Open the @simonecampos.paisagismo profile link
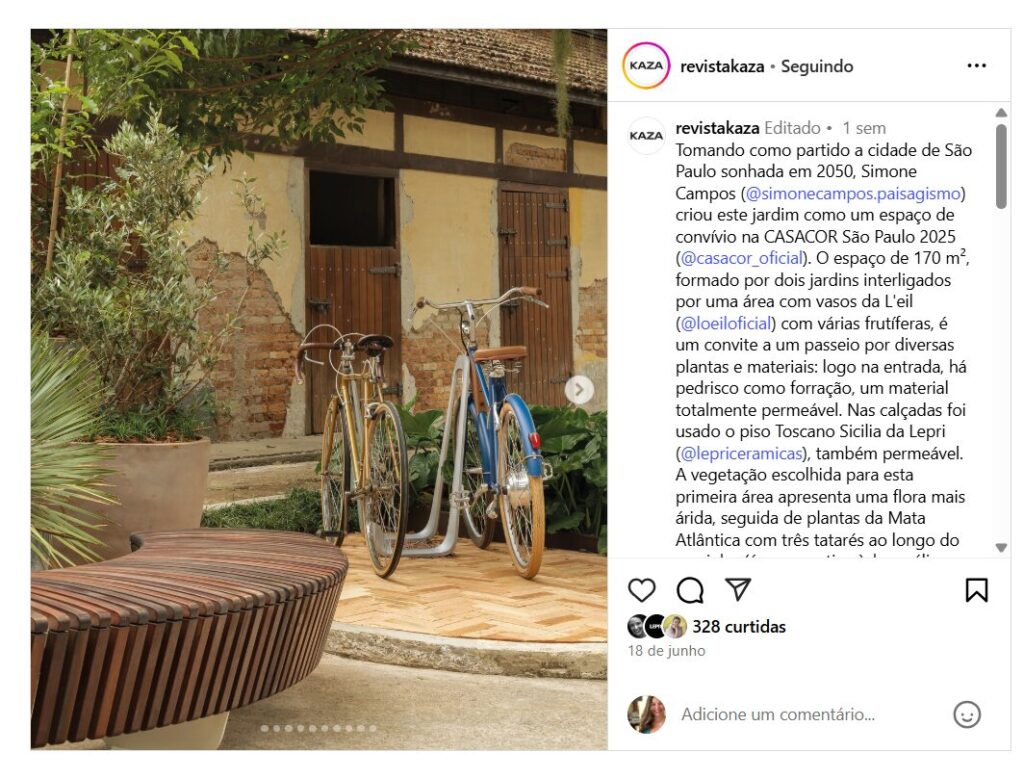The width and height of the screenshot is (1024, 778). pos(853,193)
